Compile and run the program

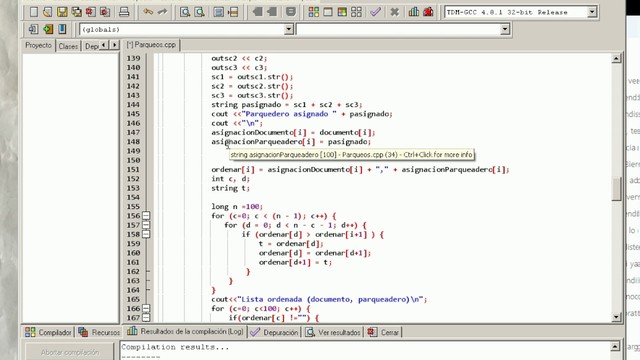(x=342, y=12)
